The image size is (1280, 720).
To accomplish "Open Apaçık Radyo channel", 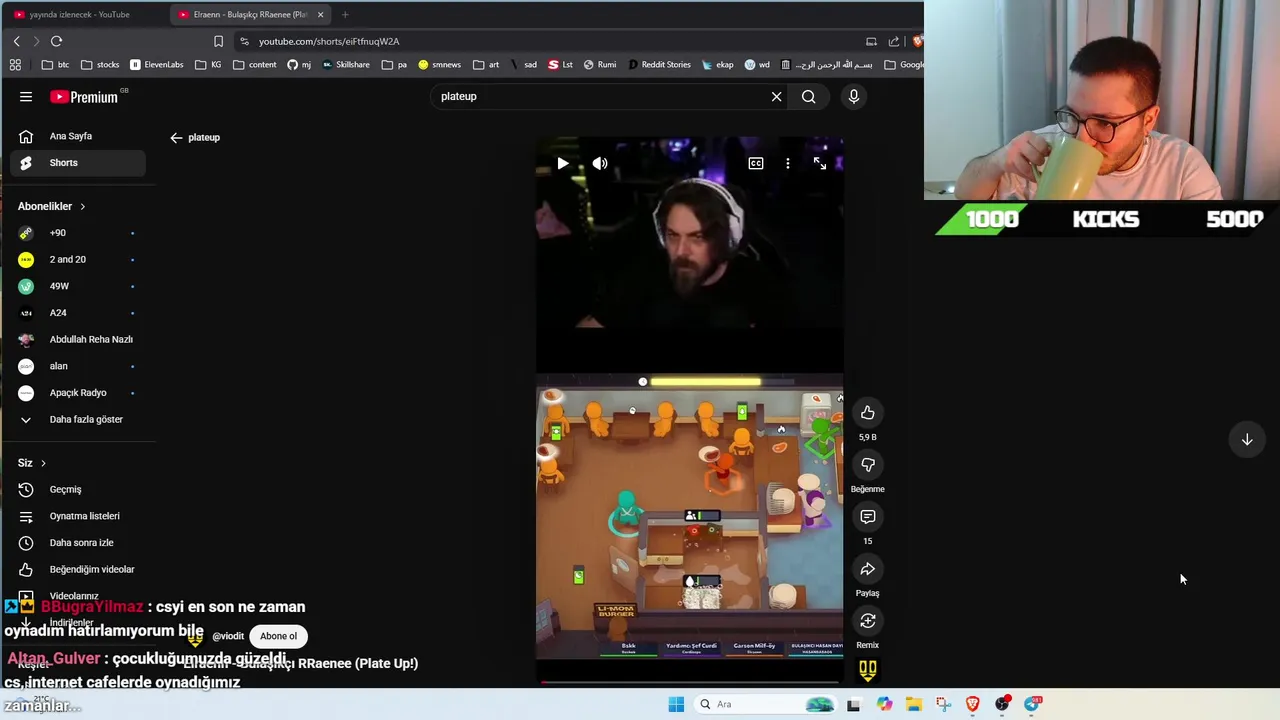I will coord(78,393).
